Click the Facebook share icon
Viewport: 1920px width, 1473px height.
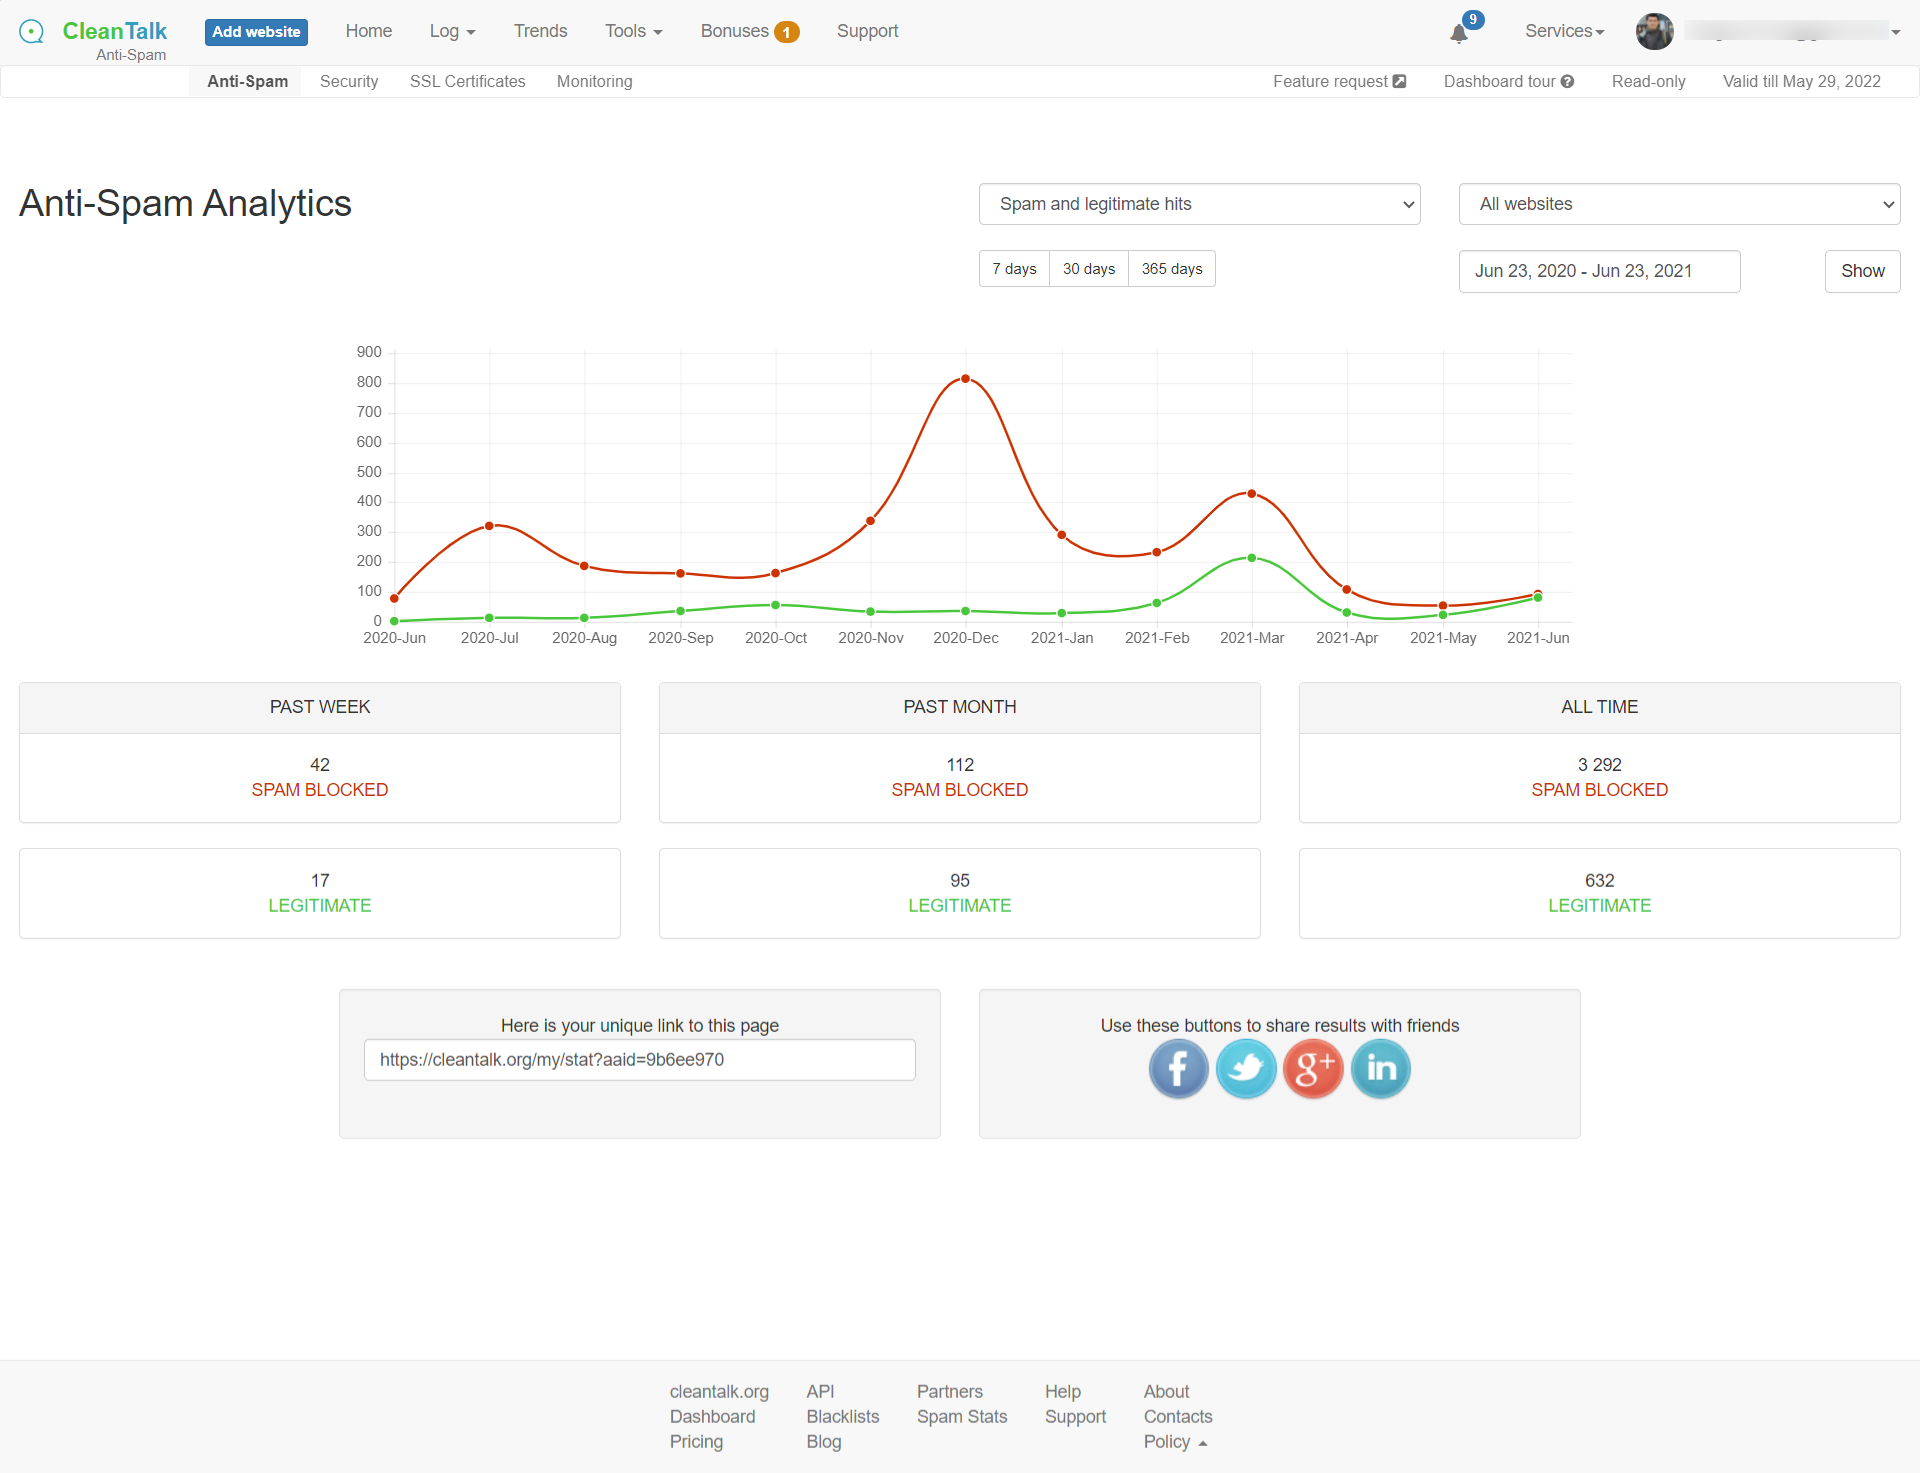point(1177,1068)
